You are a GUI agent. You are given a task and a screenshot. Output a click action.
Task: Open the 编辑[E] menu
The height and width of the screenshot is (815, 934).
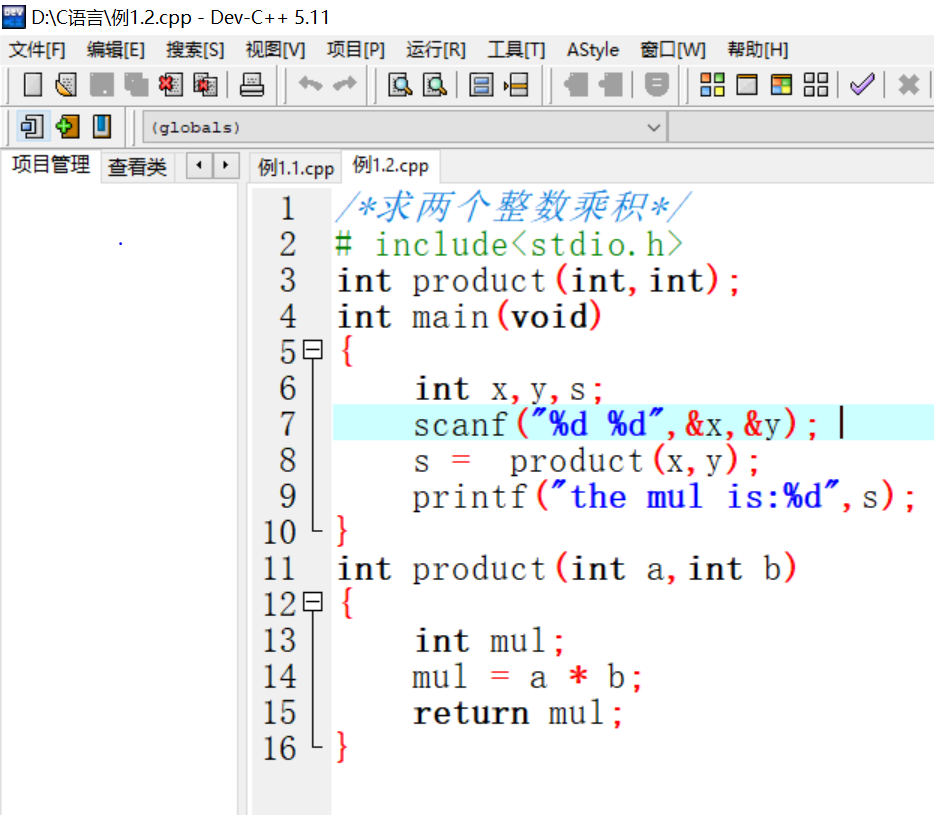[116, 50]
